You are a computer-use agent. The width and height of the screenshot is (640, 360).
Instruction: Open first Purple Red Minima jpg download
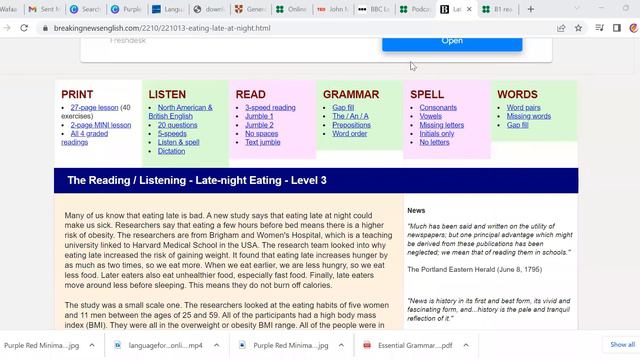click(42, 345)
